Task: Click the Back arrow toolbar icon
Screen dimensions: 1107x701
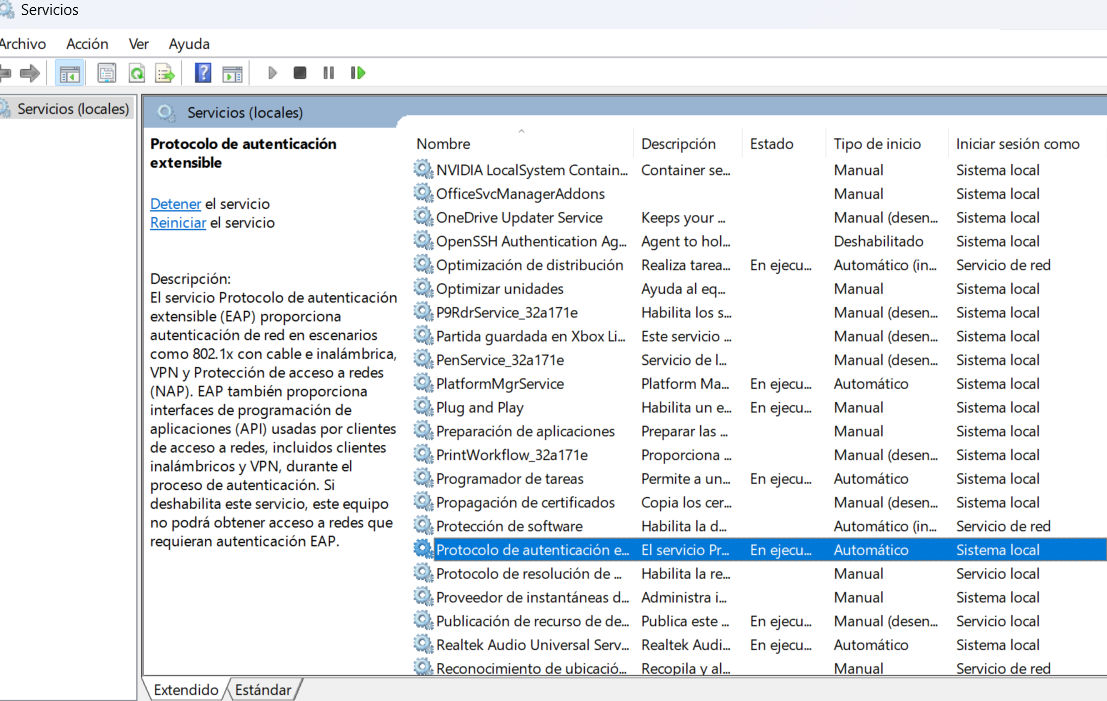Action: pyautogui.click(x=5, y=73)
